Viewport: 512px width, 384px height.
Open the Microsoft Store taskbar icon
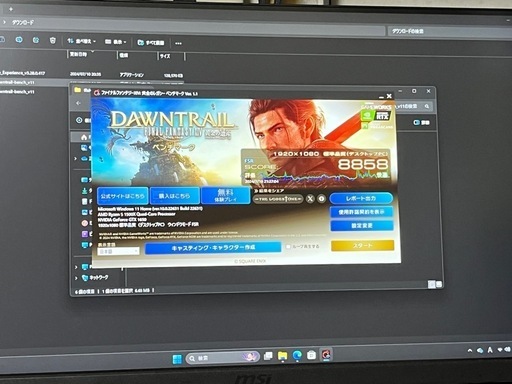[x=311, y=355]
